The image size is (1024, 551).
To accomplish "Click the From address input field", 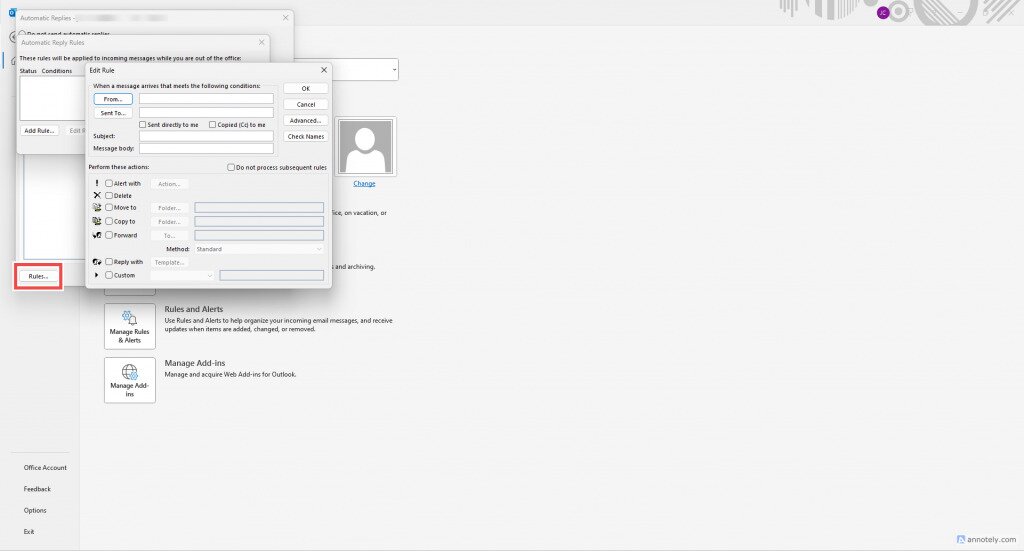I will pos(206,99).
